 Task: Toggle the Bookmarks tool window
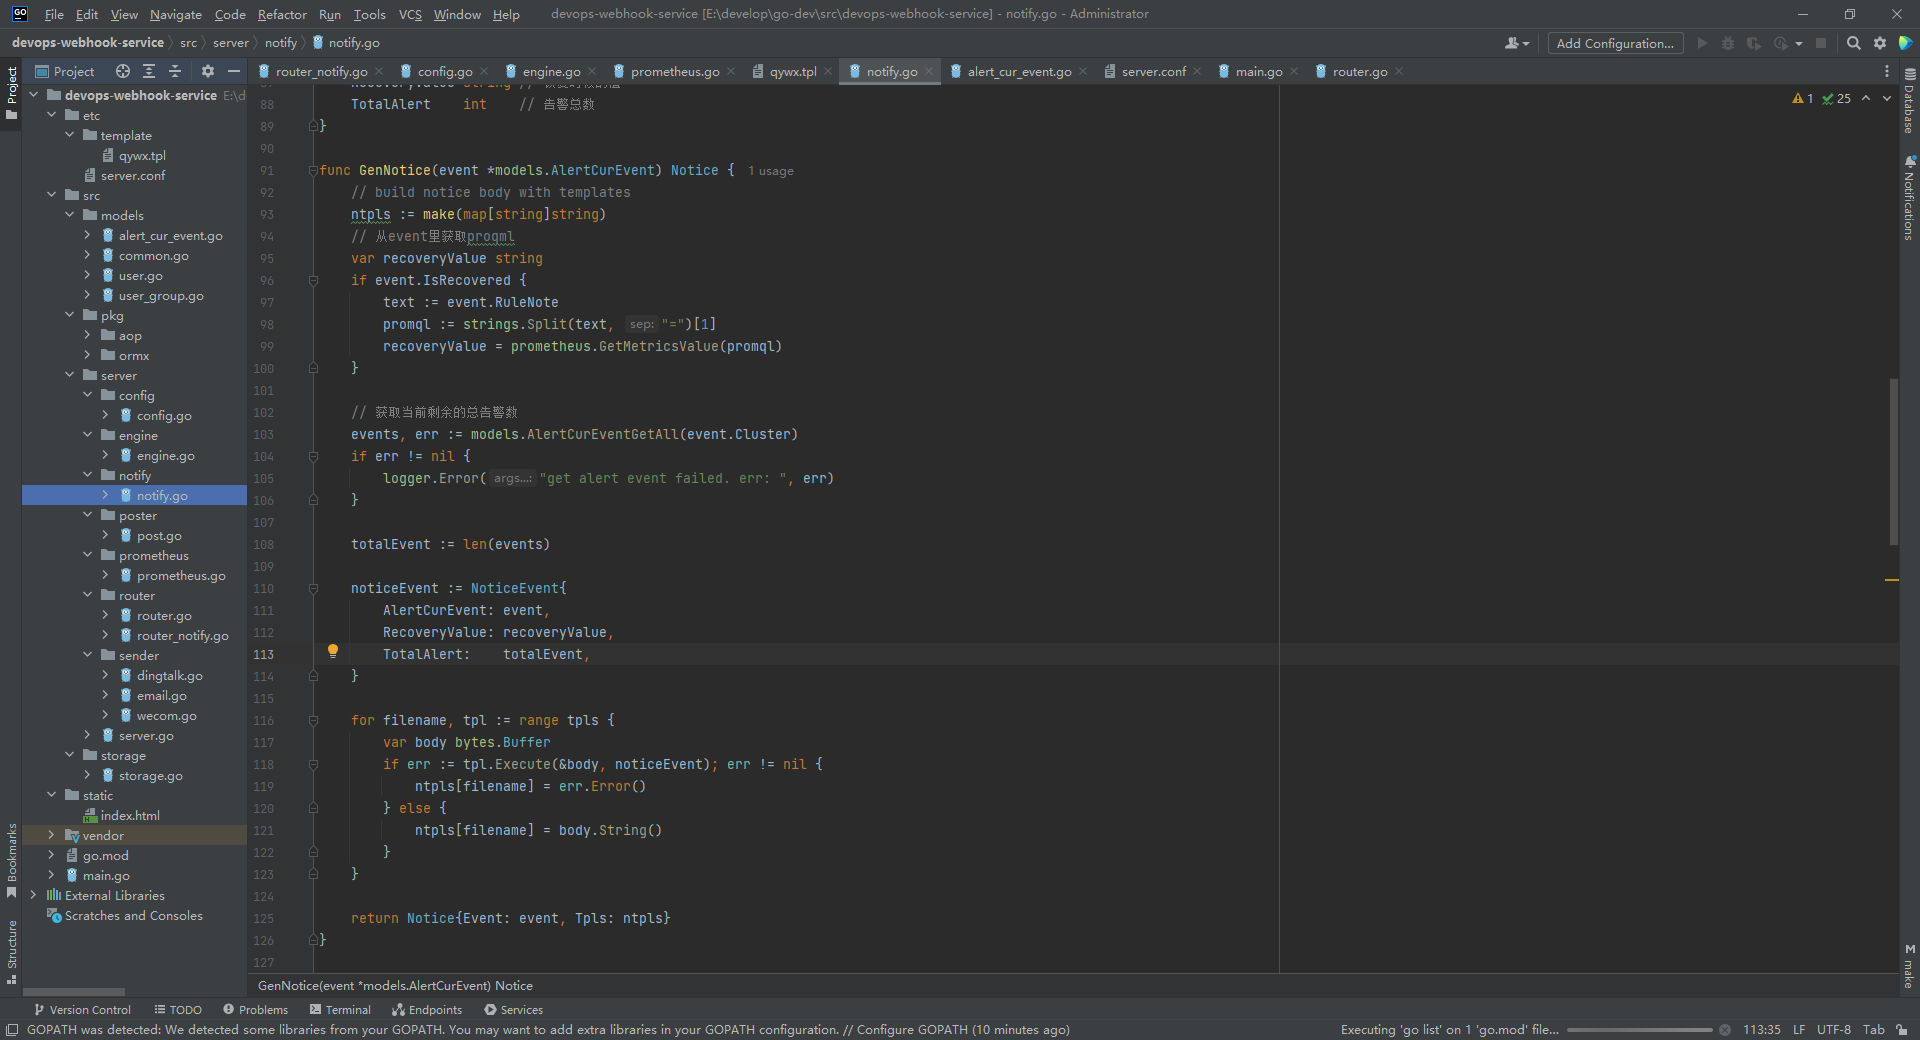tap(12, 859)
